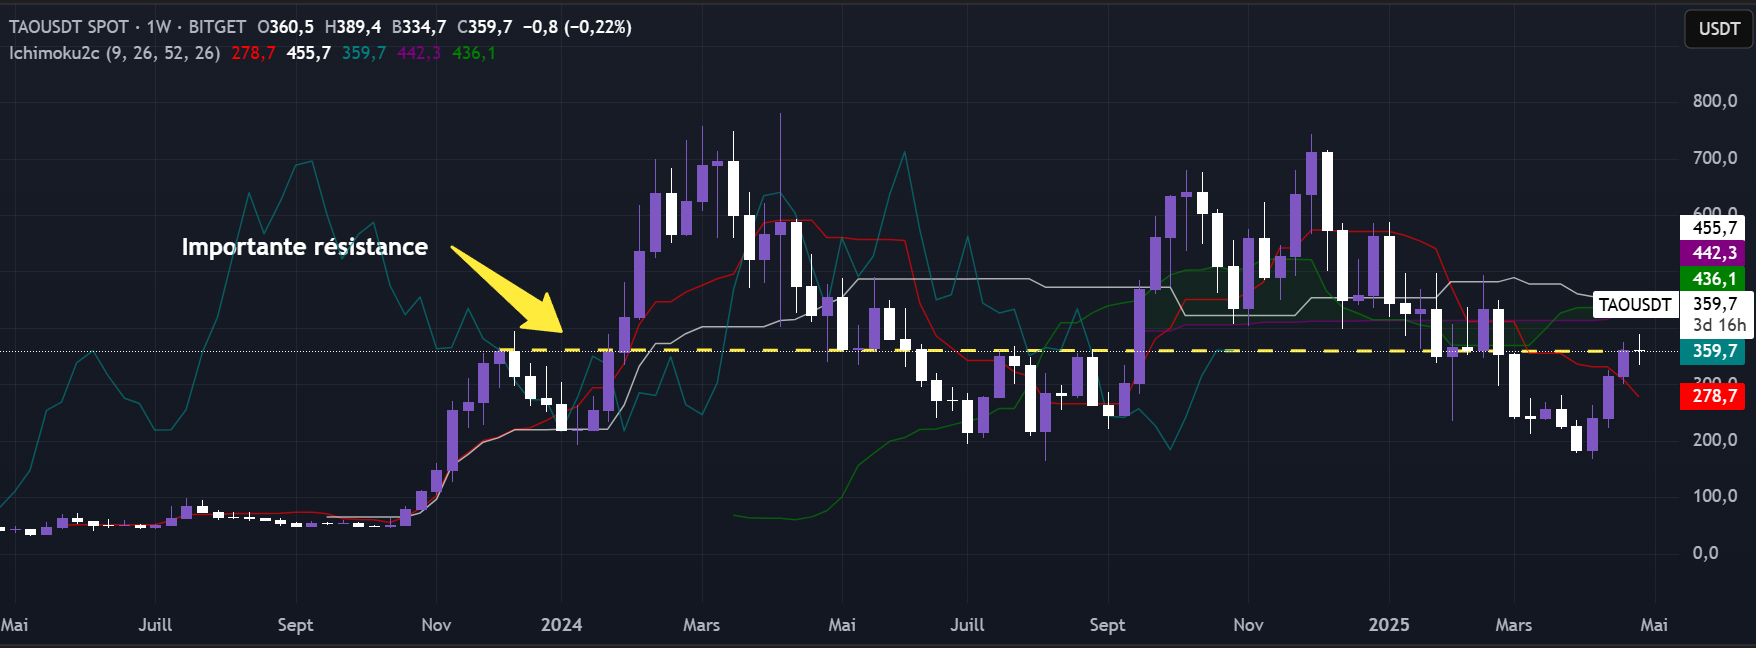1756x648 pixels.
Task: Click the 100,0 level on price scale
Action: tap(1714, 496)
